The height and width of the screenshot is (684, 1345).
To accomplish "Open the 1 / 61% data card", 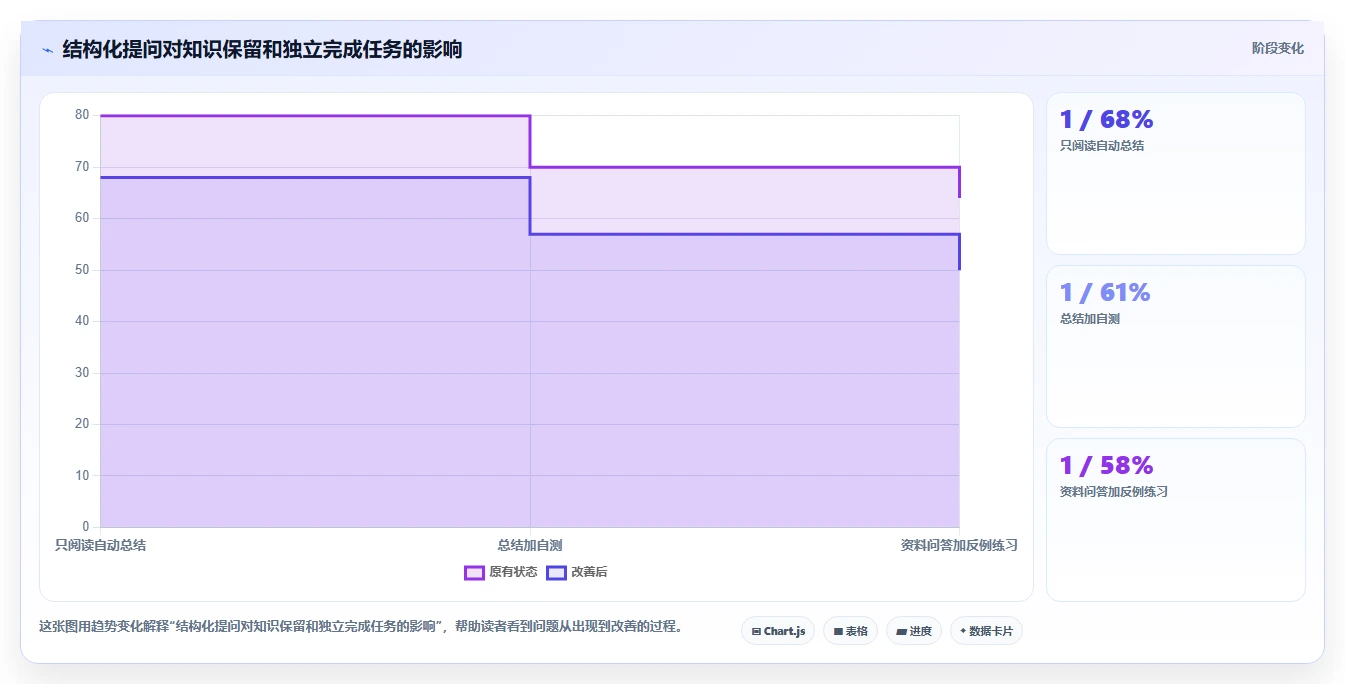I will tap(1176, 347).
